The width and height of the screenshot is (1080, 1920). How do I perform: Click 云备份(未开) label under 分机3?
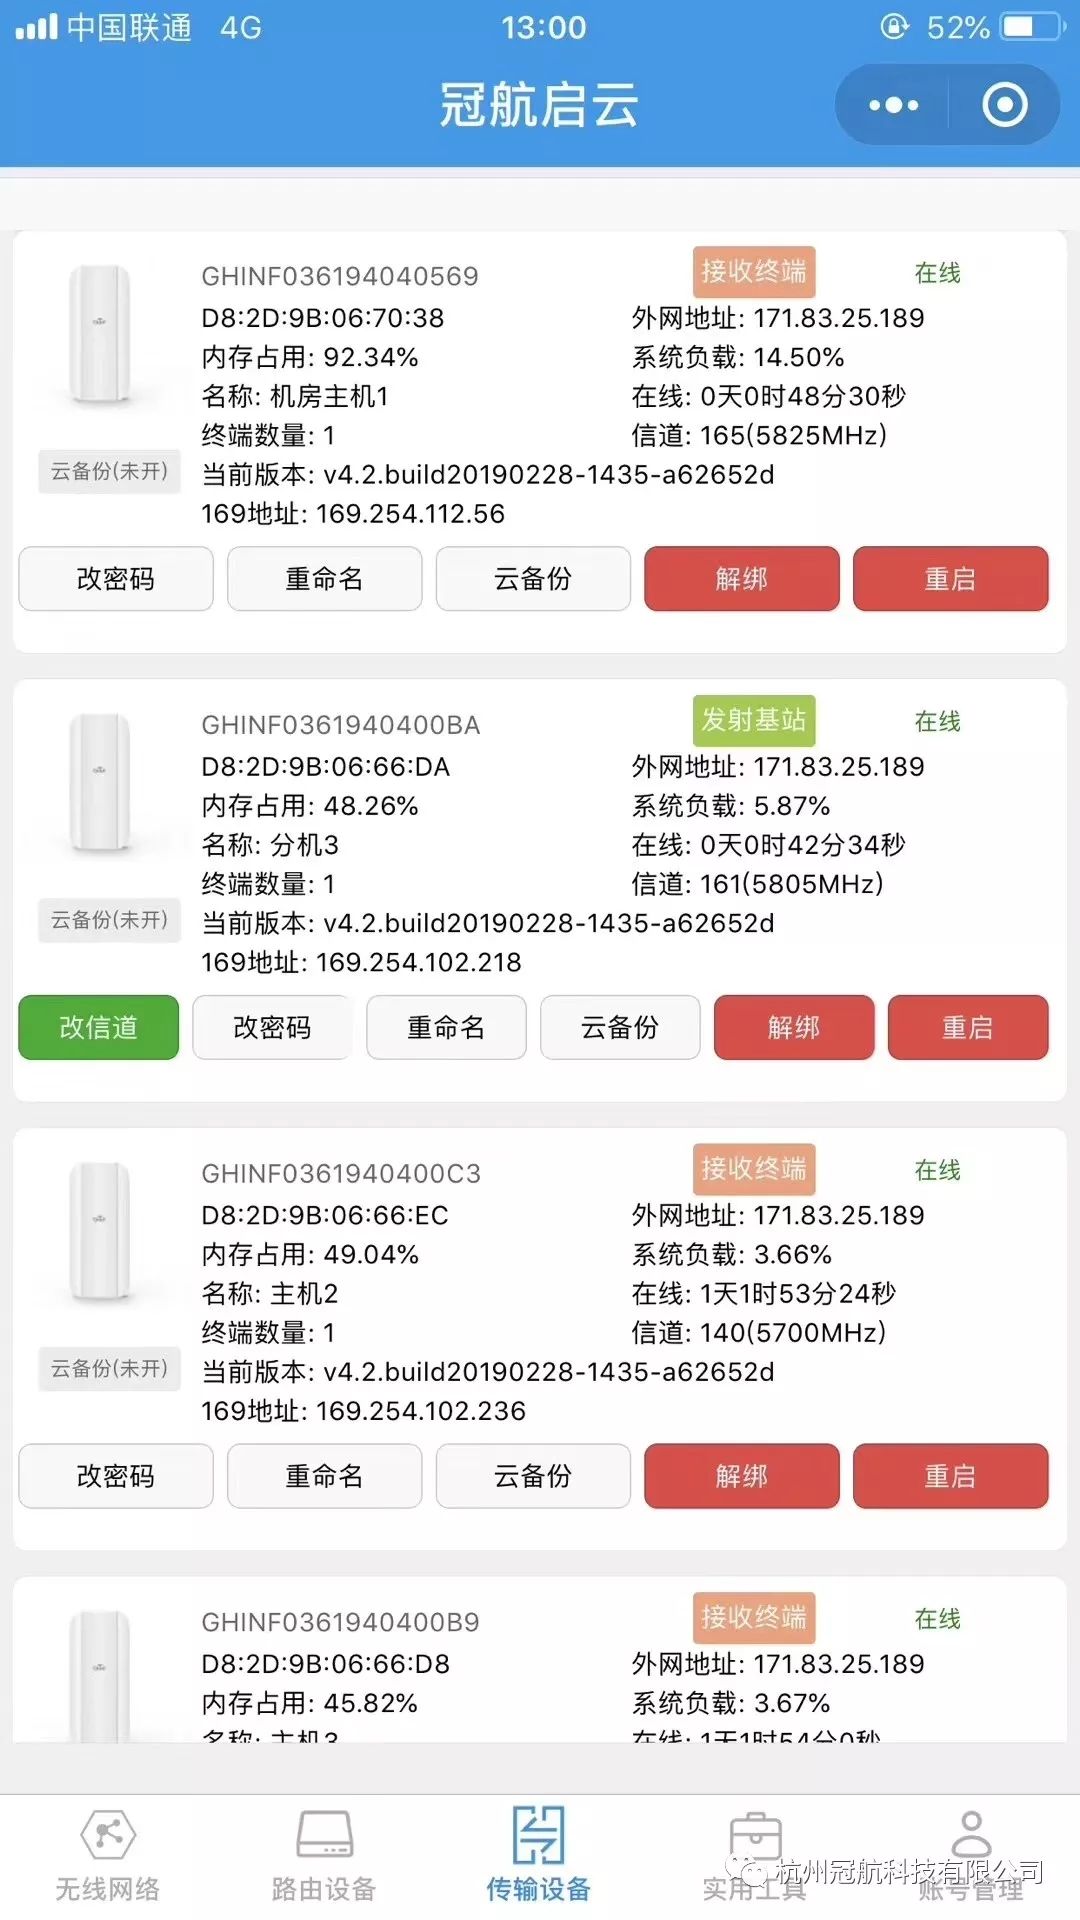point(109,920)
